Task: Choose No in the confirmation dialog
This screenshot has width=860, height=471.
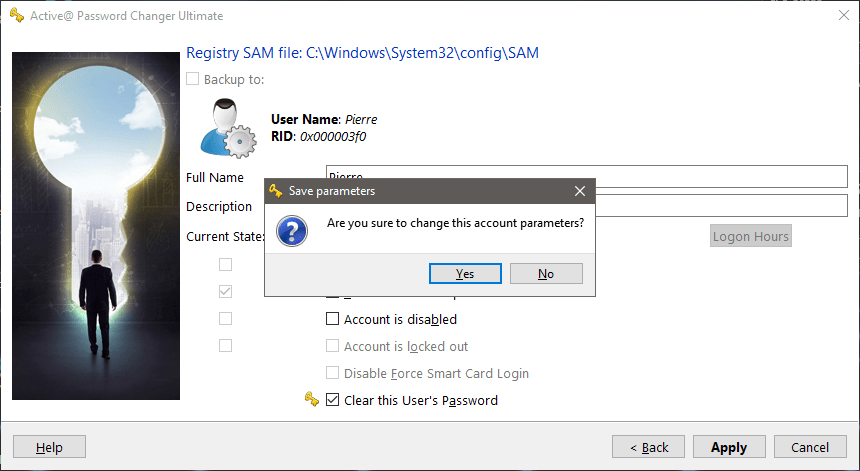Action: click(546, 274)
